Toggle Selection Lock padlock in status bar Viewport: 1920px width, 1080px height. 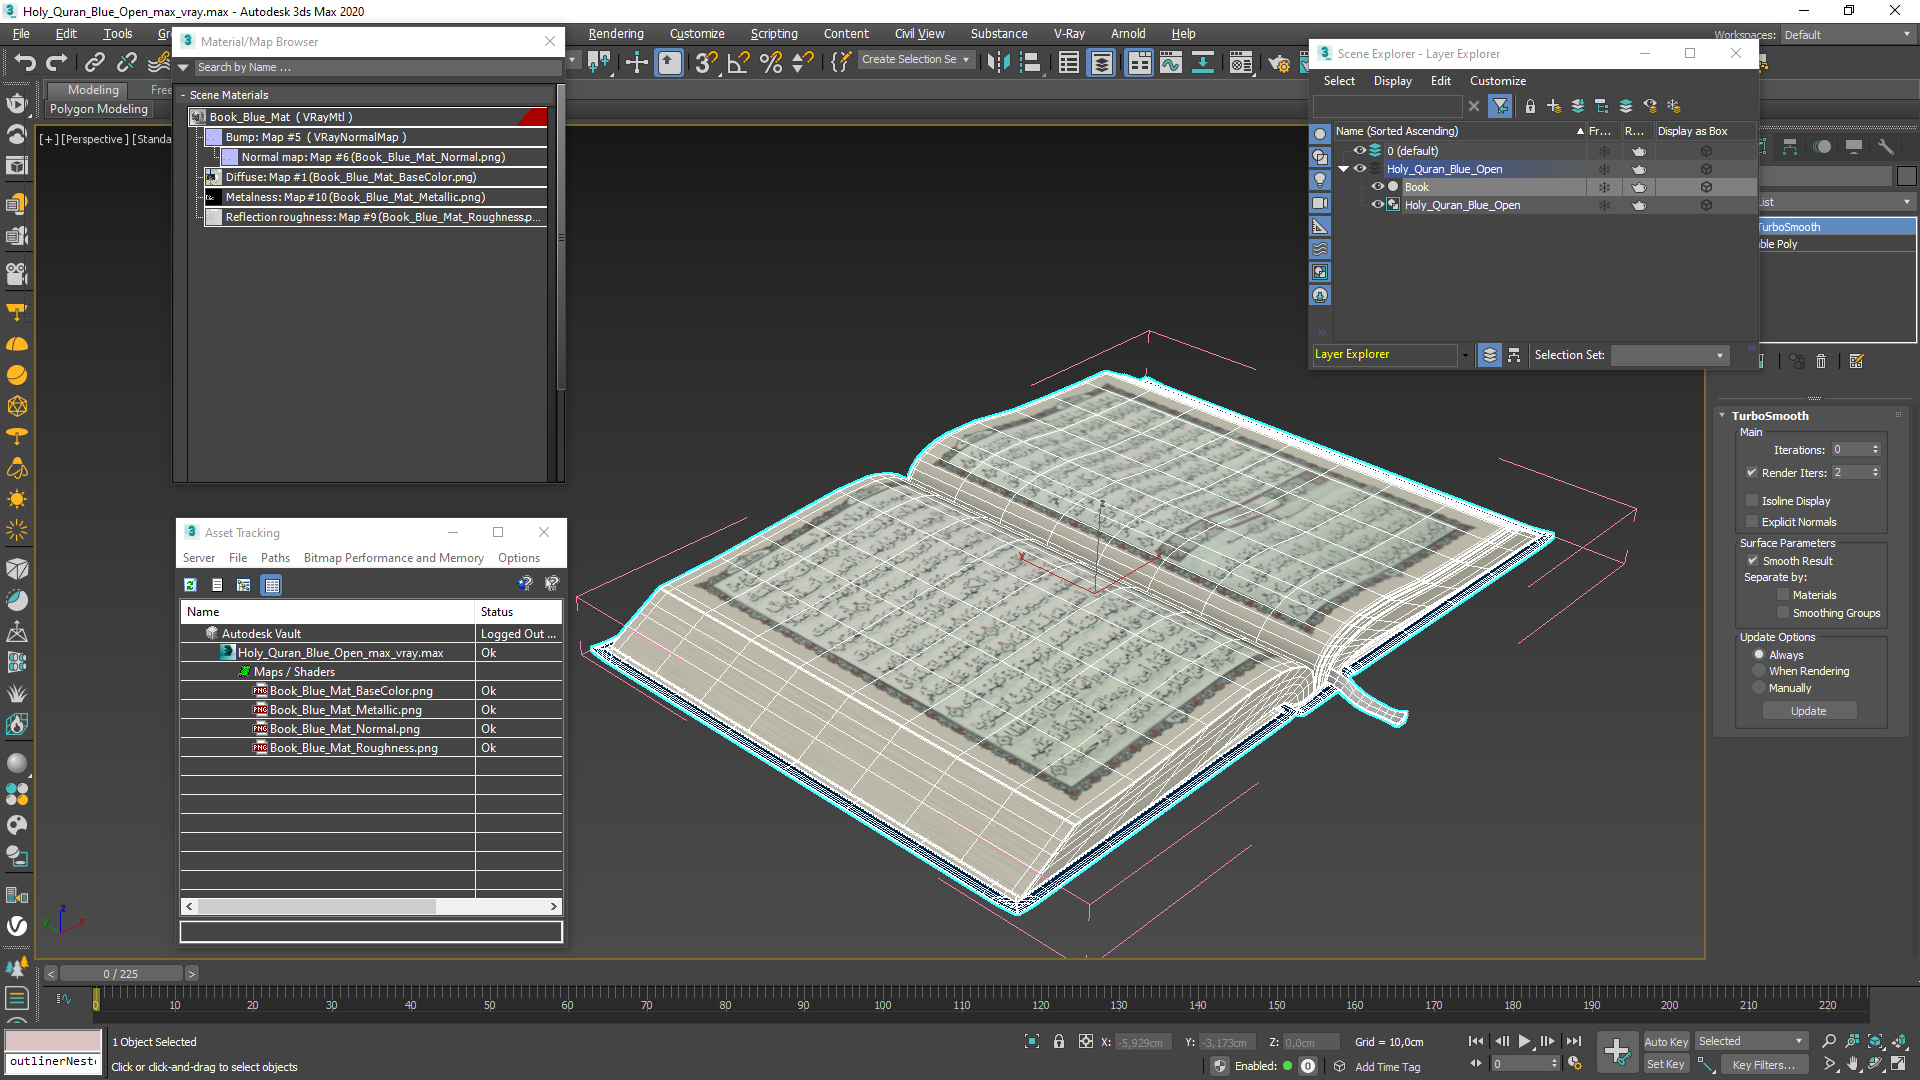1058,1042
